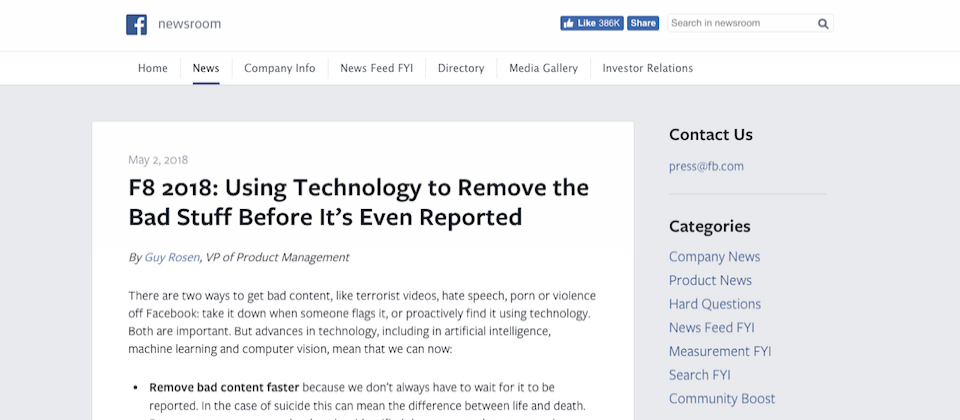960x420 pixels.
Task: Open the Product News category
Action: (x=710, y=280)
